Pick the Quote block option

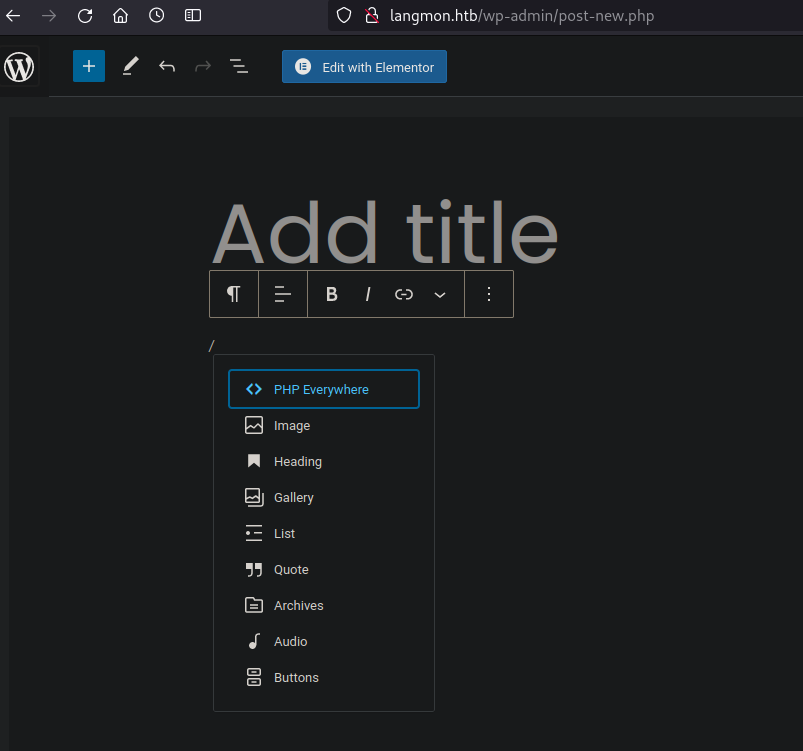tap(324, 570)
